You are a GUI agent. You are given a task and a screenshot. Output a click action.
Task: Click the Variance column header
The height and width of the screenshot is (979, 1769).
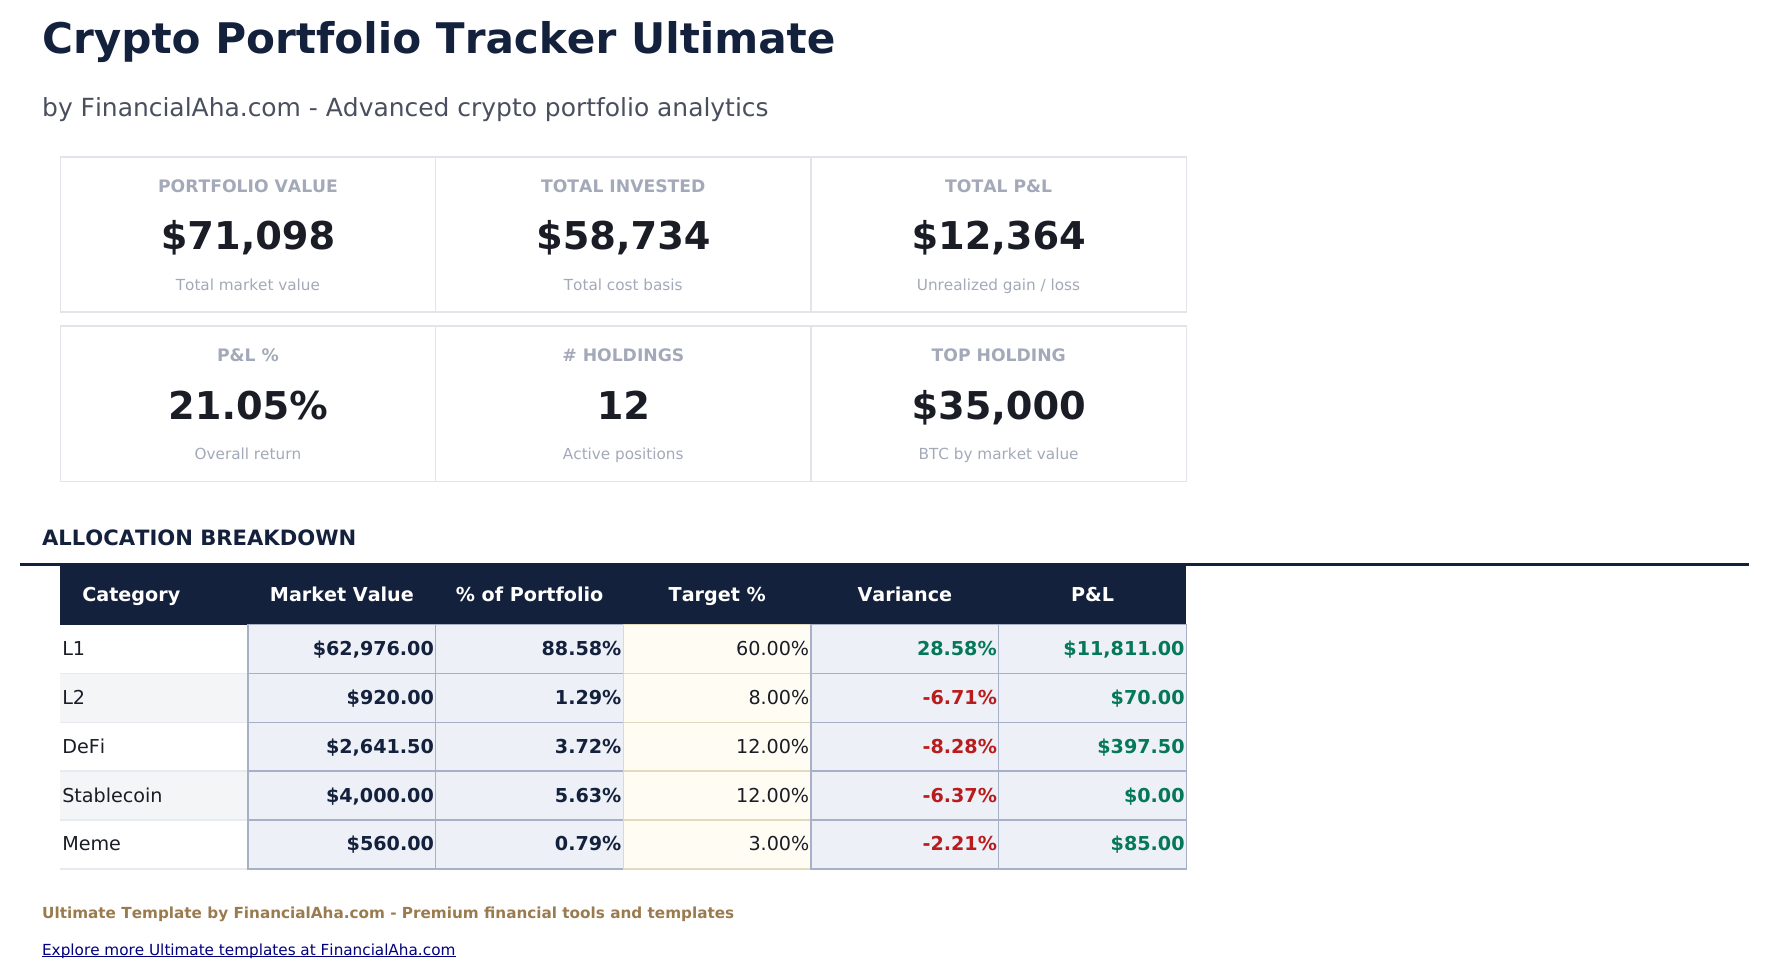[x=903, y=594]
